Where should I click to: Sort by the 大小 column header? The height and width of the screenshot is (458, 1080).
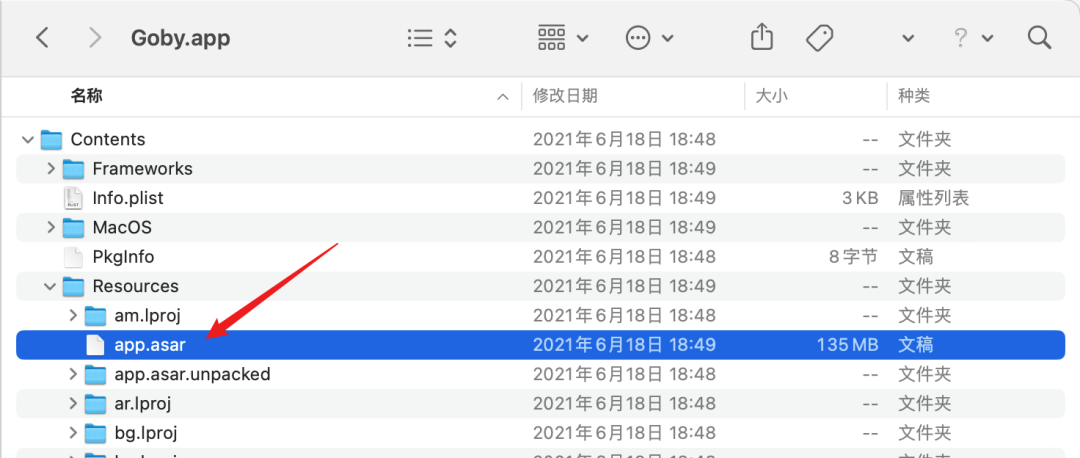tap(771, 96)
